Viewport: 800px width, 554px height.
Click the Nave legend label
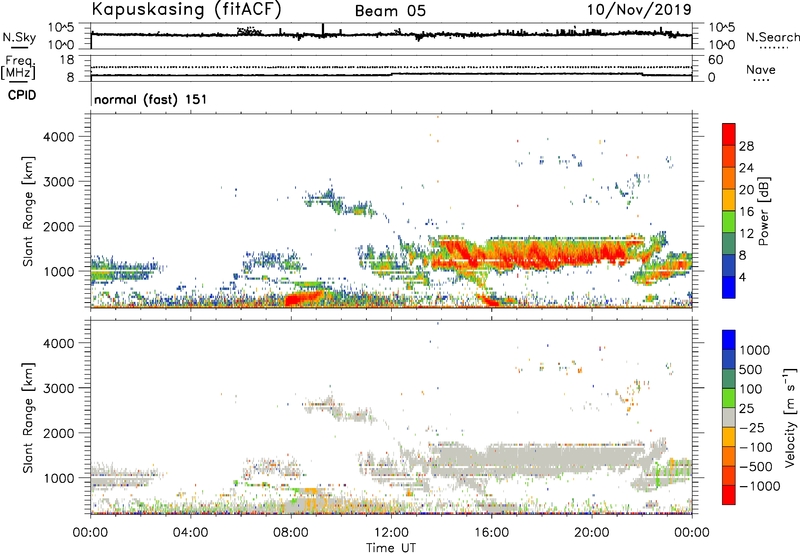pos(761,69)
